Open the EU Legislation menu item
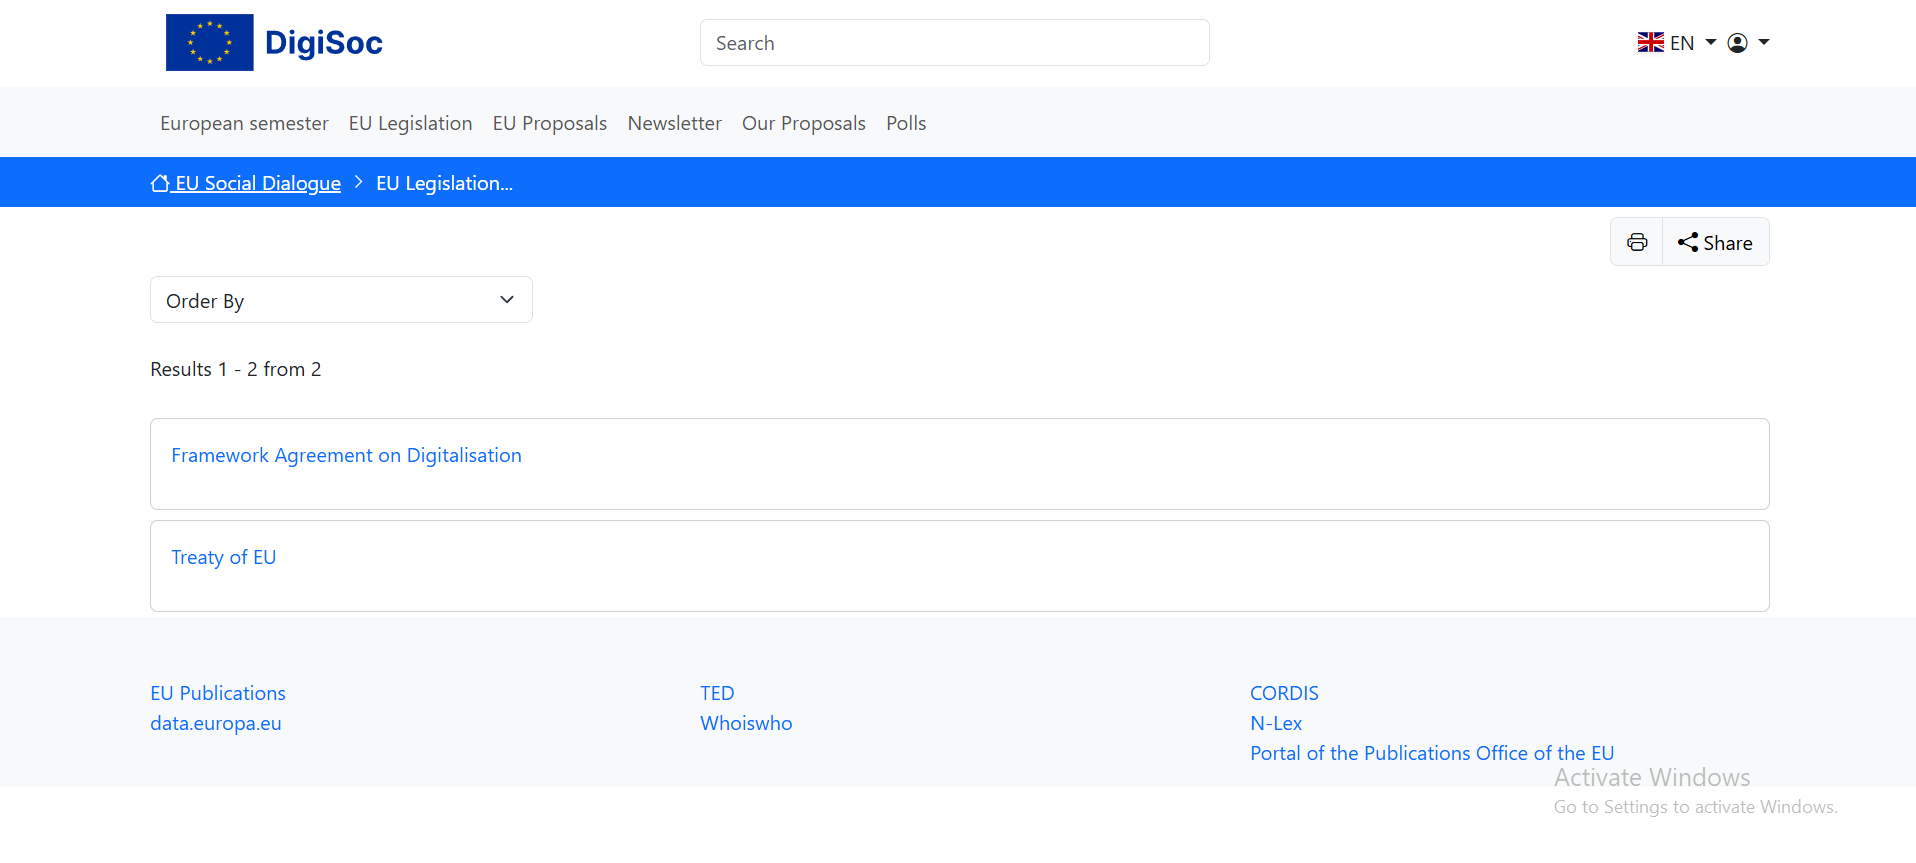Image resolution: width=1916 pixels, height=863 pixels. click(410, 123)
